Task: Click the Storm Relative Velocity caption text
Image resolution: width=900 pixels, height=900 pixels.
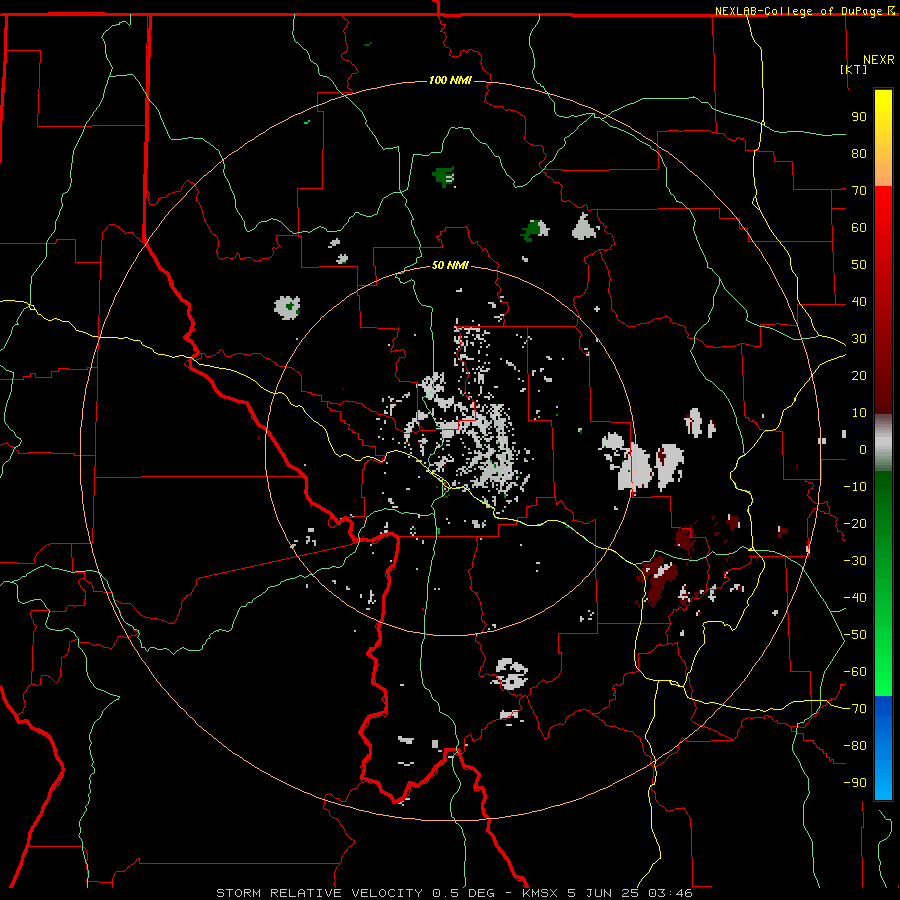Action: tap(454, 893)
